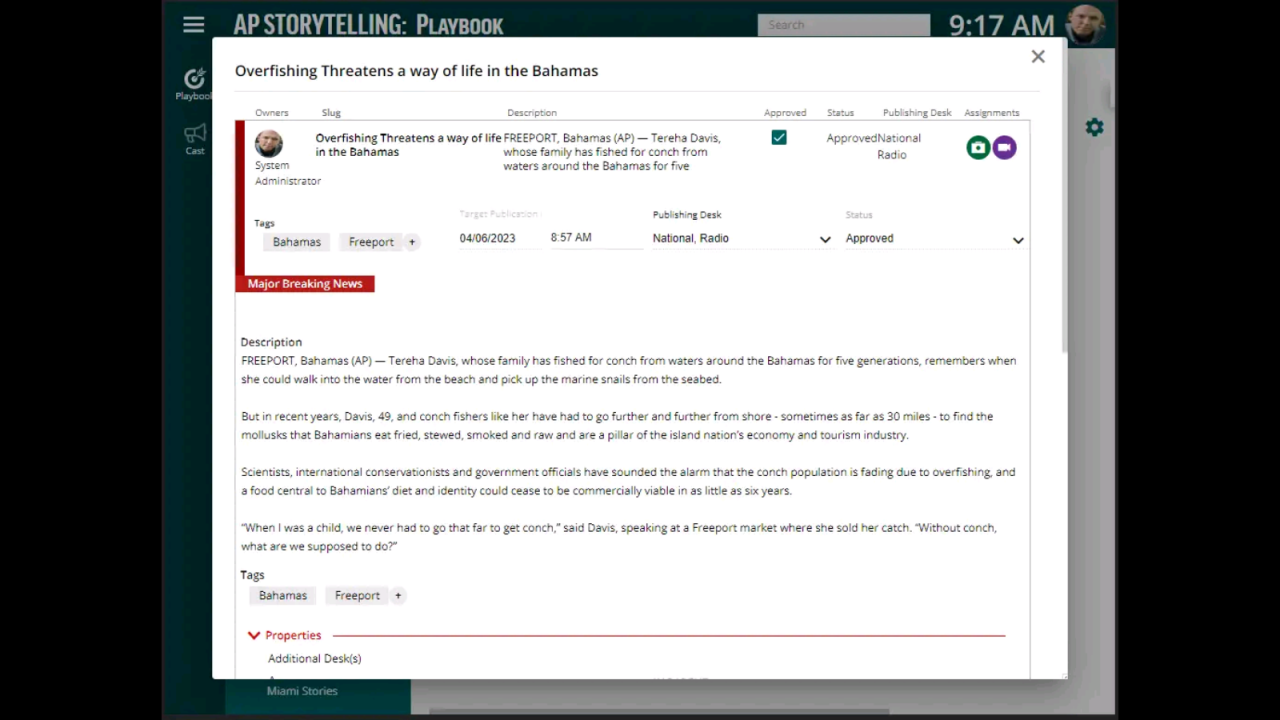1280x720 pixels.
Task: Click the Publishing Desk column header
Action: coord(917,113)
